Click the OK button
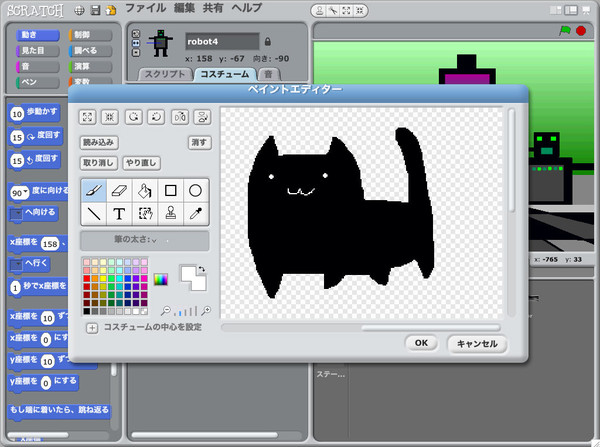Screen dimensions: 600x447 [x=421, y=343]
